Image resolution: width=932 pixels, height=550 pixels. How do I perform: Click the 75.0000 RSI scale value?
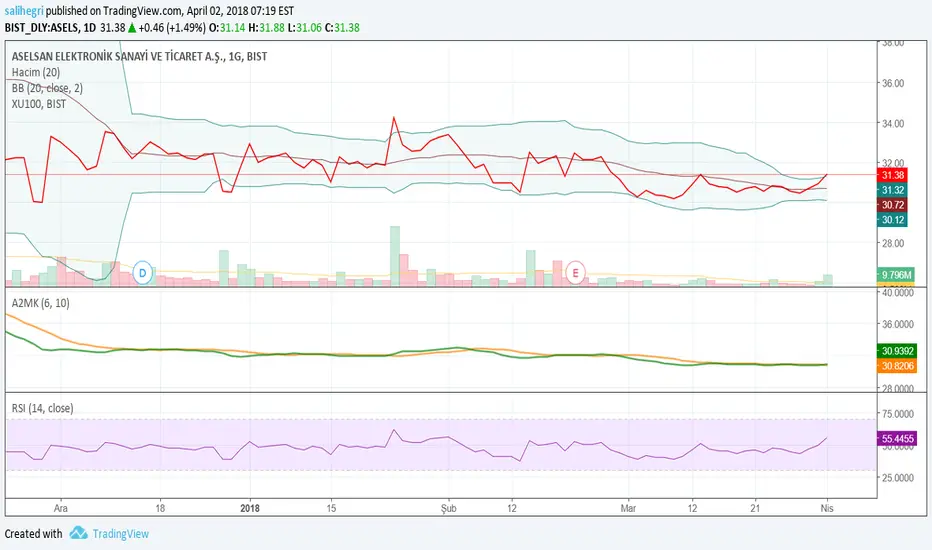[898, 414]
